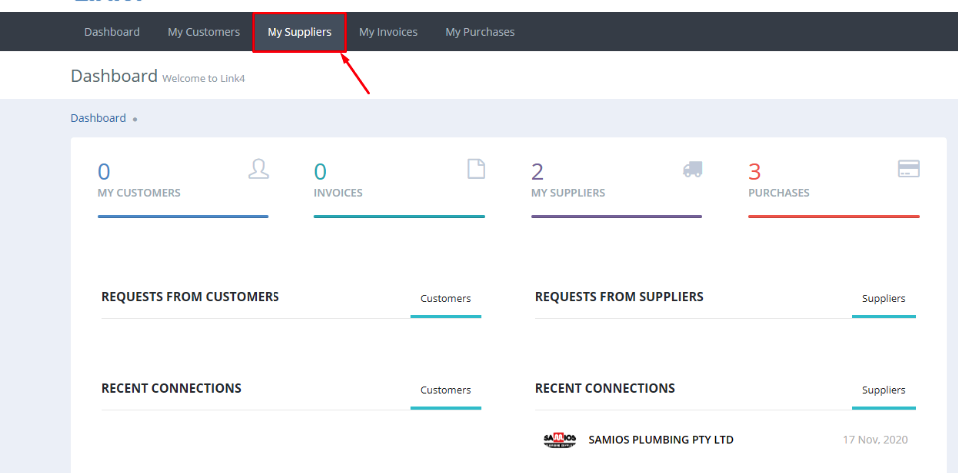Viewport: 958px width, 473px height.
Task: Click the Welcome to Link4 subtitle
Action: (203, 78)
